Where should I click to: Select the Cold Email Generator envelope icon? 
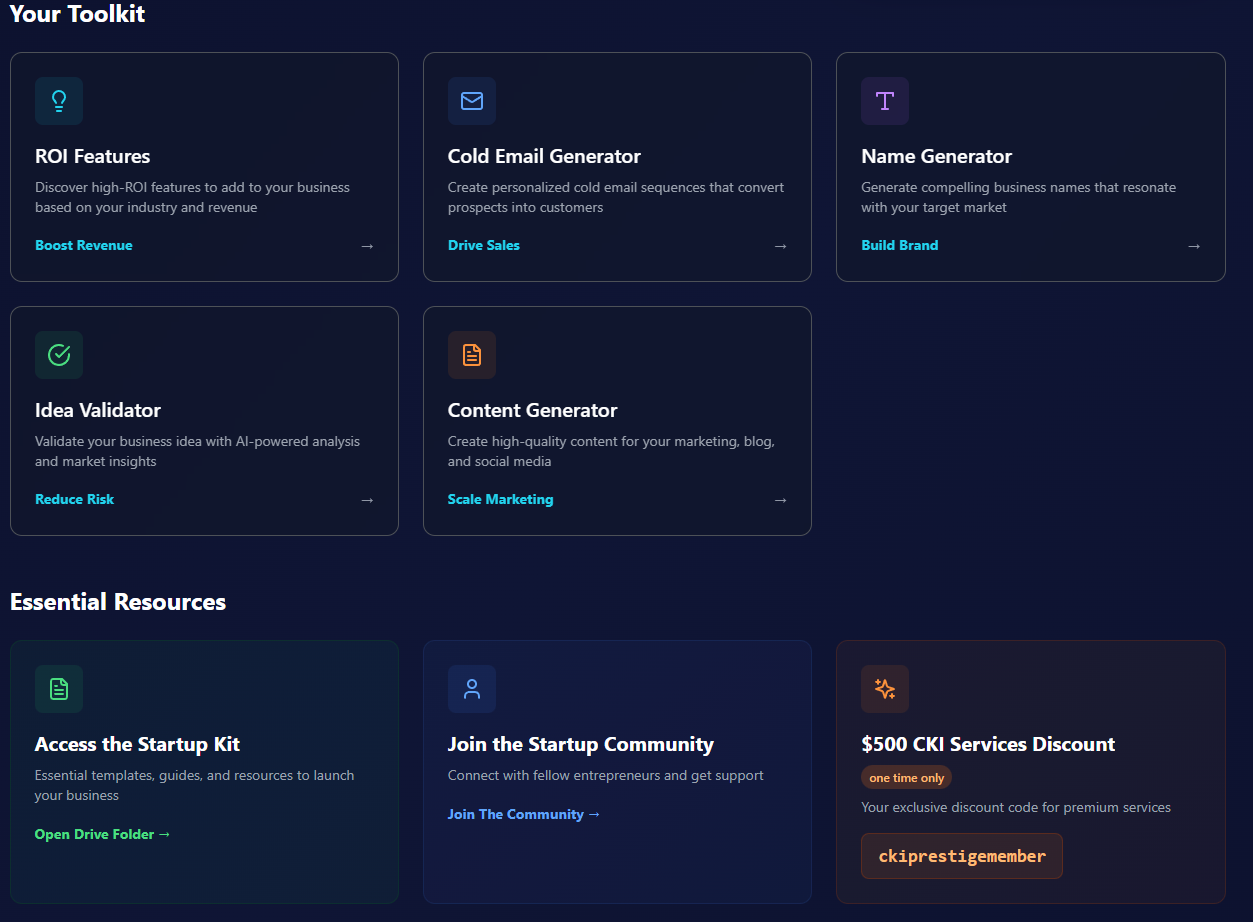[471, 100]
